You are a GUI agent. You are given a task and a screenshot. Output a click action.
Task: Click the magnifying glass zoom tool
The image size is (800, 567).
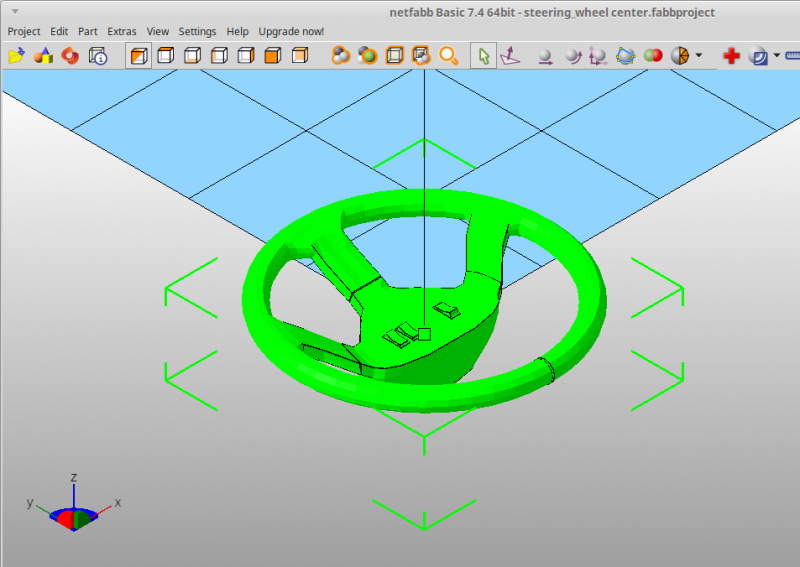click(448, 55)
